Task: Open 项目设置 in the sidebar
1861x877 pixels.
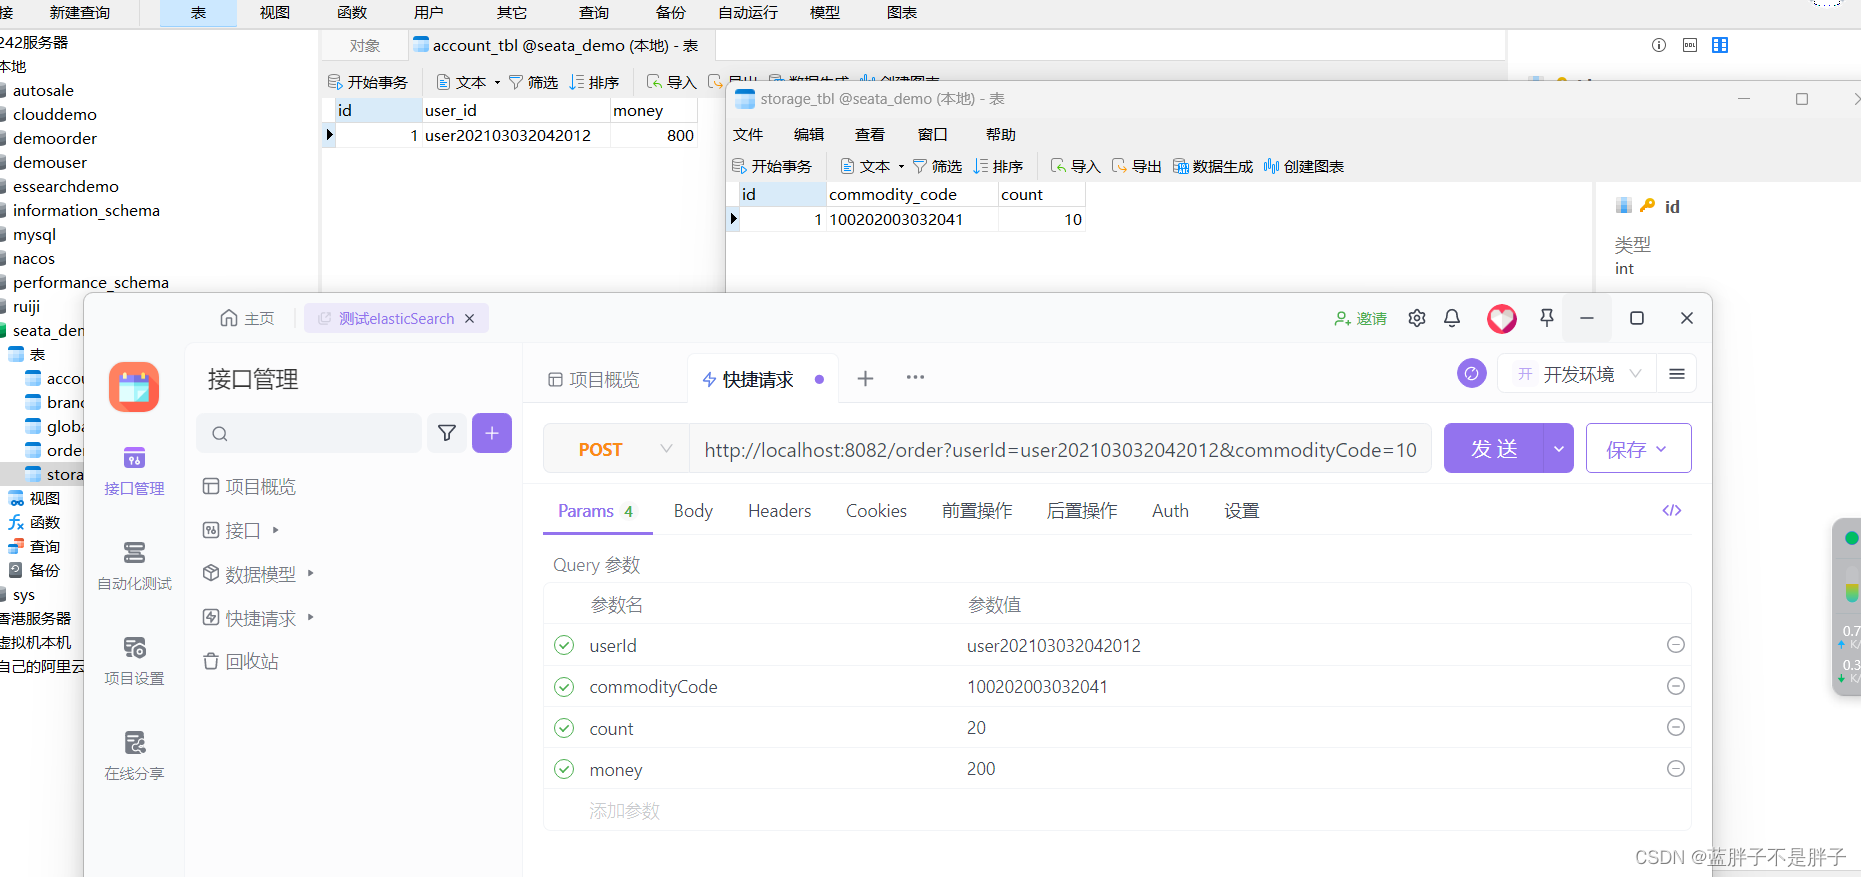Action: (x=134, y=661)
